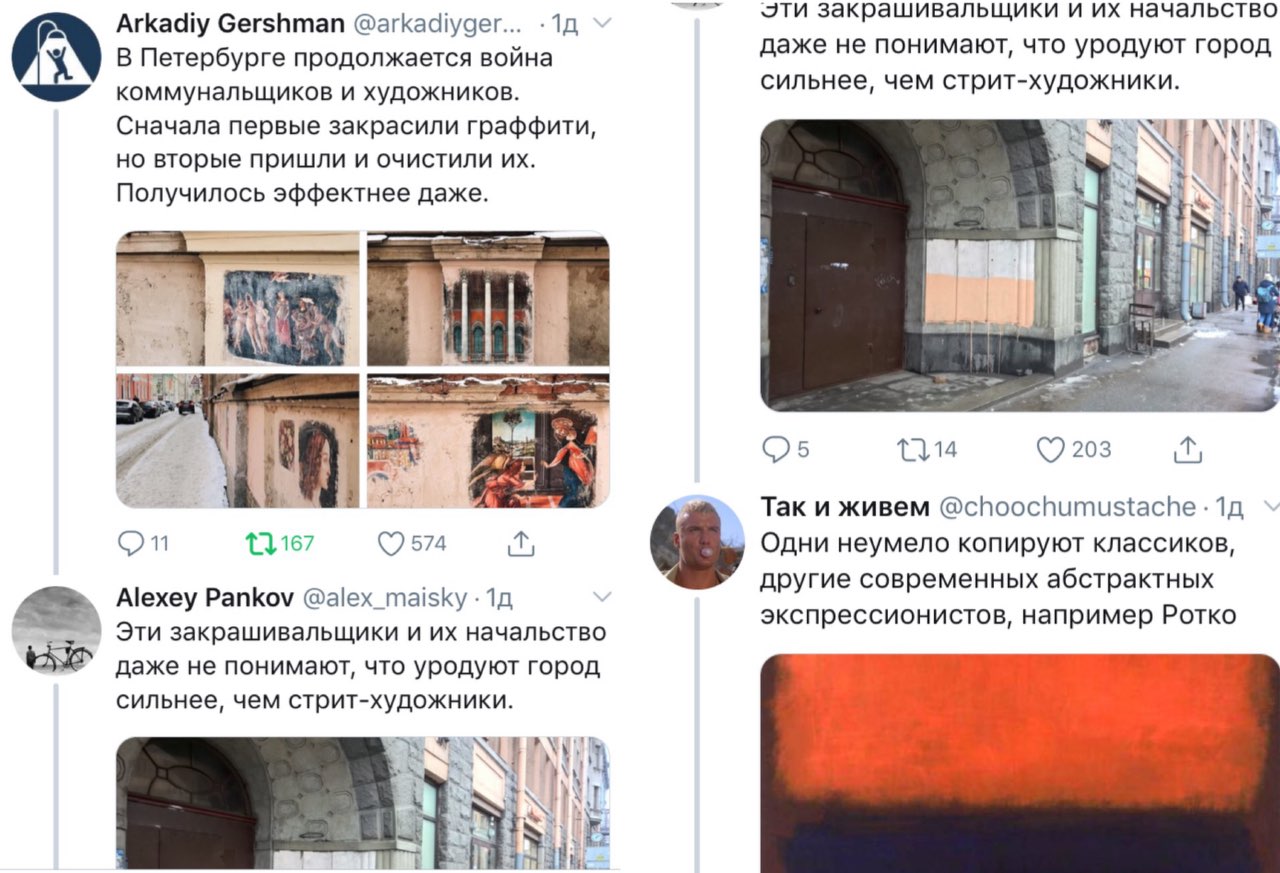This screenshot has height=873, width=1280.
Task: Open the orange Rothko painting image
Action: coord(1020,763)
